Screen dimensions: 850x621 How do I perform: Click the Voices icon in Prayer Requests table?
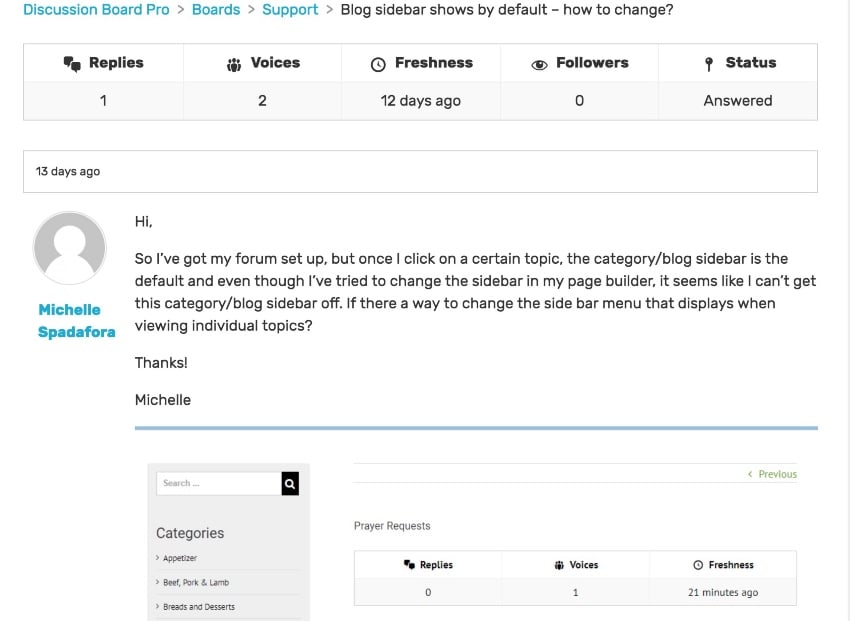click(558, 565)
